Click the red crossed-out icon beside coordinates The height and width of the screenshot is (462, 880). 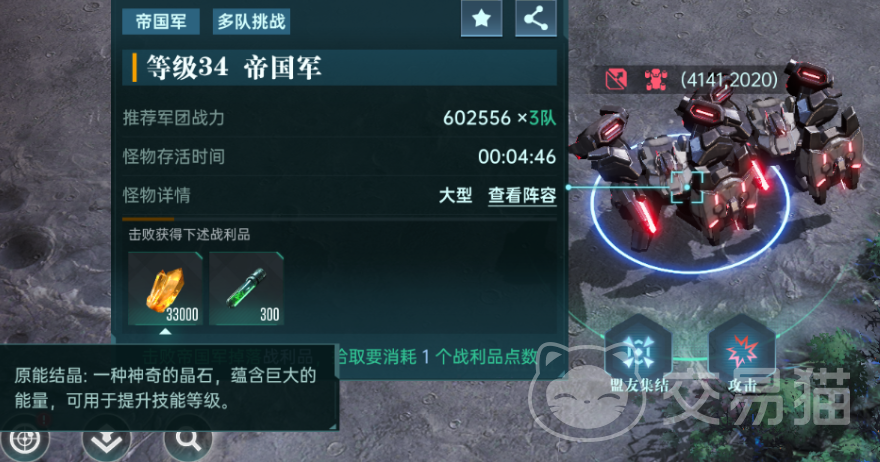pos(616,80)
